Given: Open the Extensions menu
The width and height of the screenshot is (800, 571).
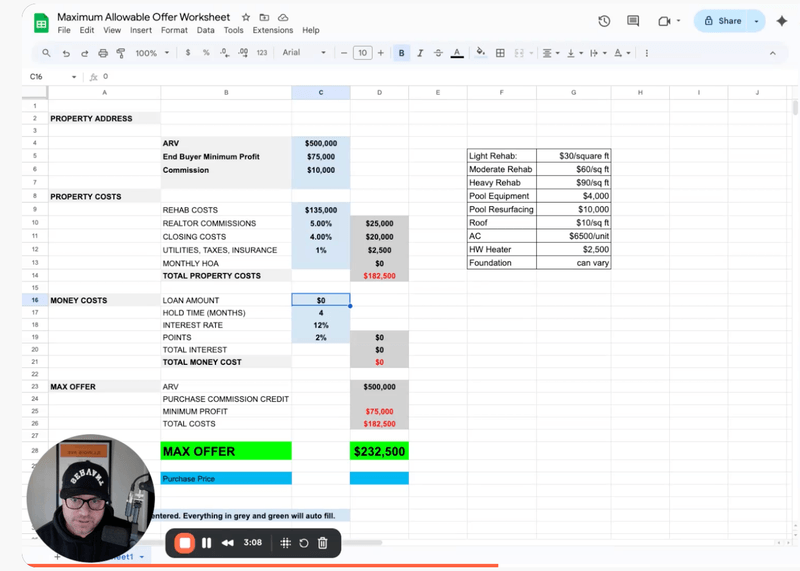Looking at the screenshot, I should pos(273,31).
